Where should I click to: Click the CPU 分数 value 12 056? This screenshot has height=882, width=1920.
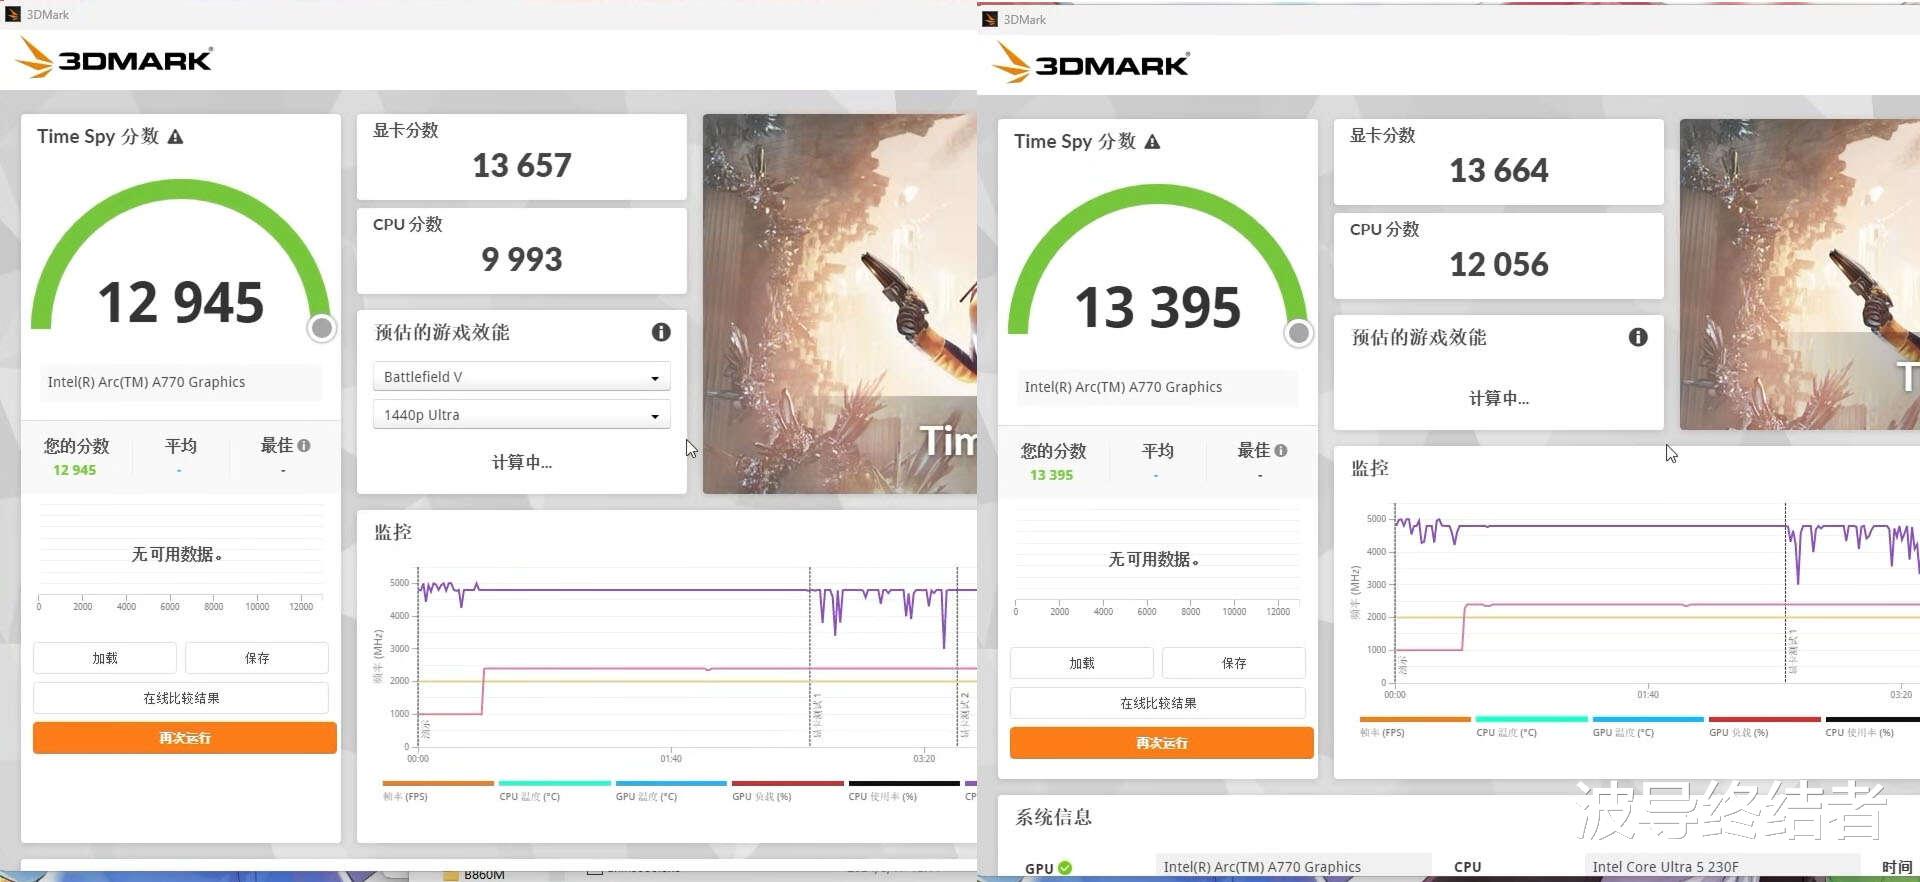(x=1499, y=264)
